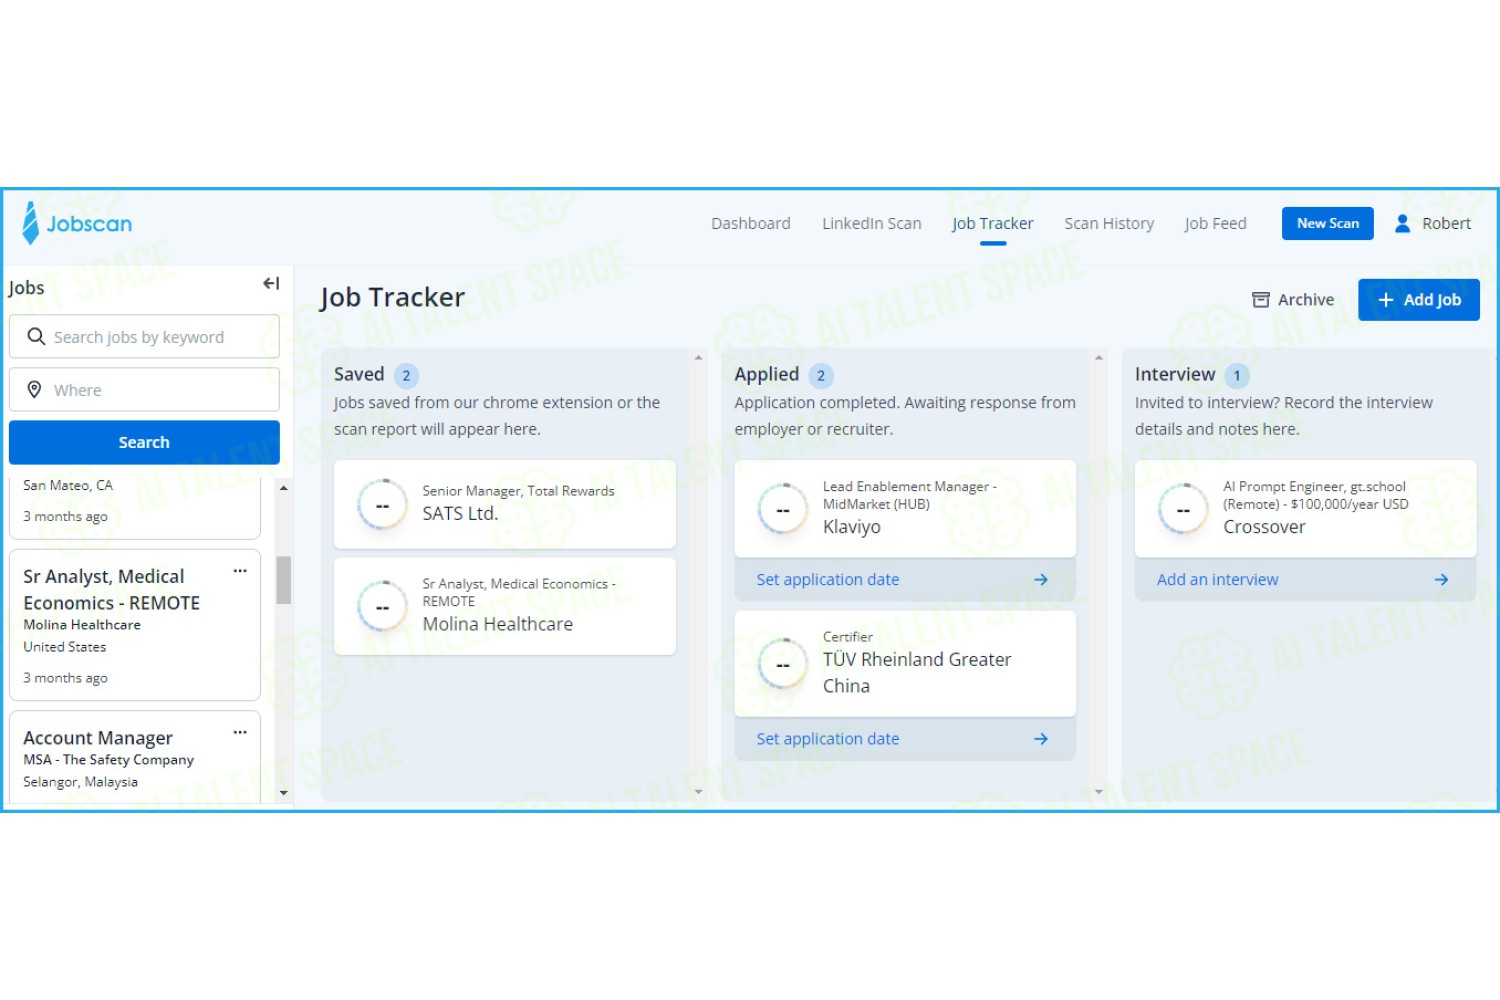Open Certifier TÜV Rheinland Greater China card

[x=905, y=664]
